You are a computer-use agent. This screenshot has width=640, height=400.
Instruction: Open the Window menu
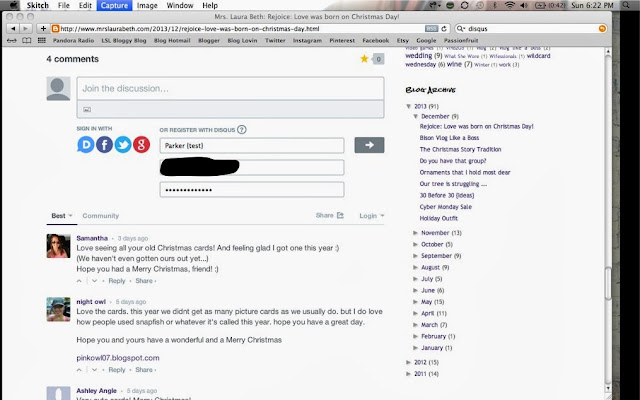(x=180, y=5)
